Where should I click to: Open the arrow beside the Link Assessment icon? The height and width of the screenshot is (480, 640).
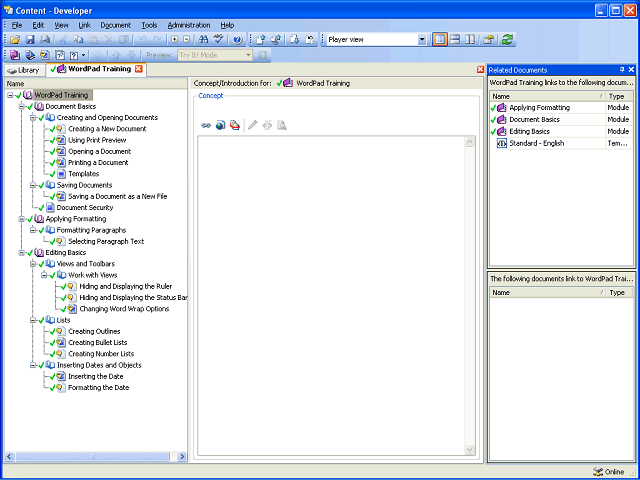pos(83,55)
